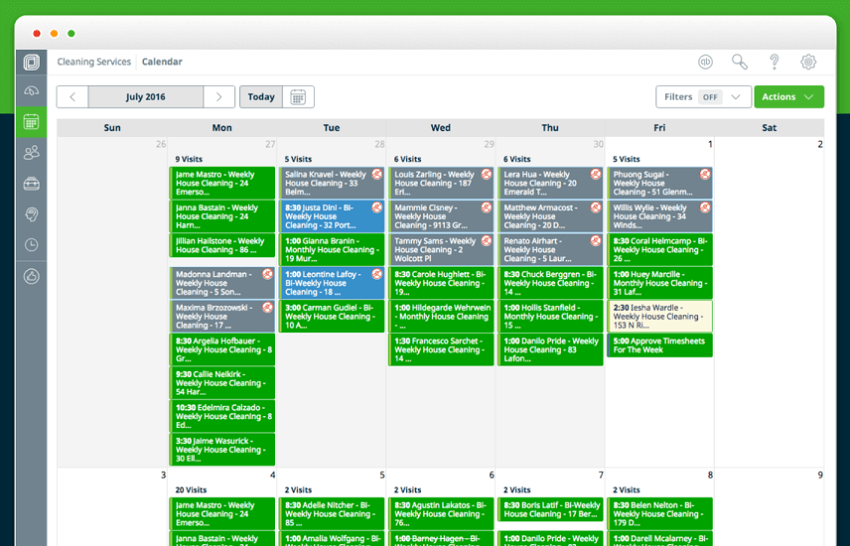Viewport: 850px width, 546px height.
Task: Click the unassigned icon on Tammy Sams visit
Action: pyautogui.click(x=486, y=241)
